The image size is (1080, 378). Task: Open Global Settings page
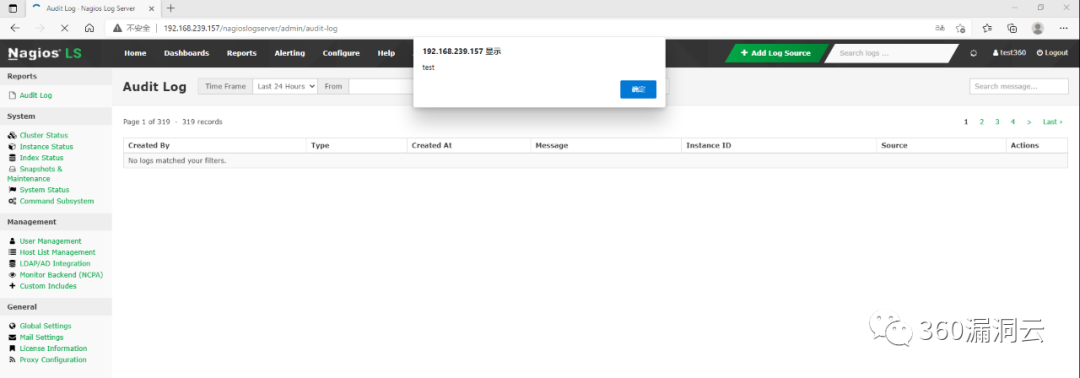click(45, 326)
